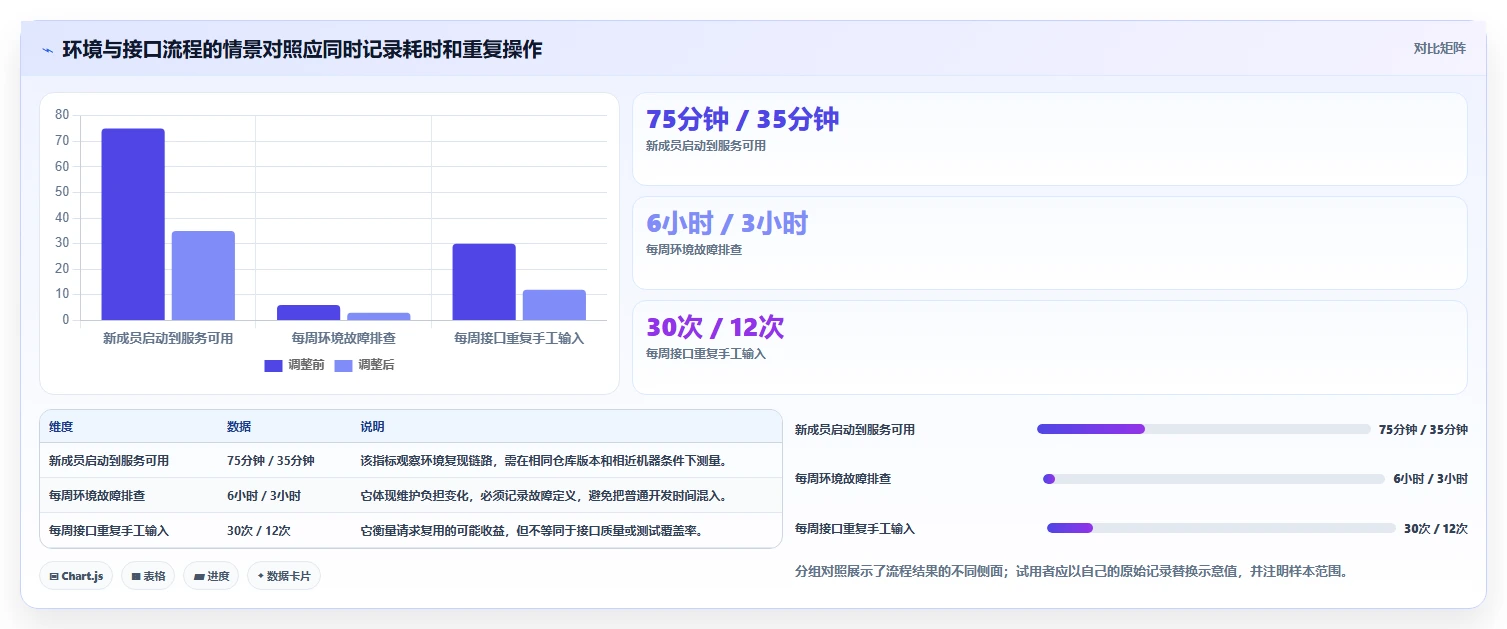Click the 每周环境故障排查 progress label

[843, 479]
